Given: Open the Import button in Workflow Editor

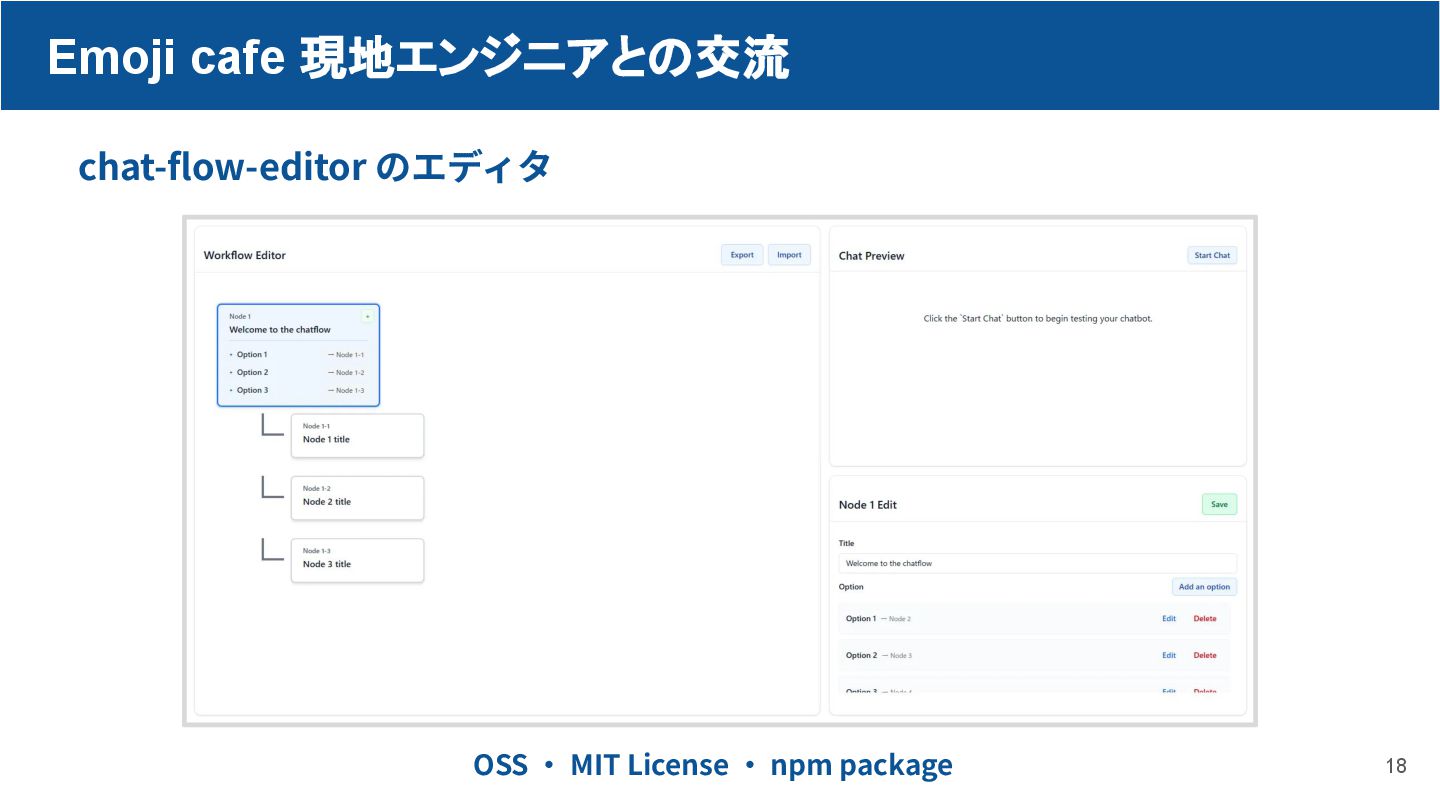Looking at the screenshot, I should pyautogui.click(x=789, y=255).
